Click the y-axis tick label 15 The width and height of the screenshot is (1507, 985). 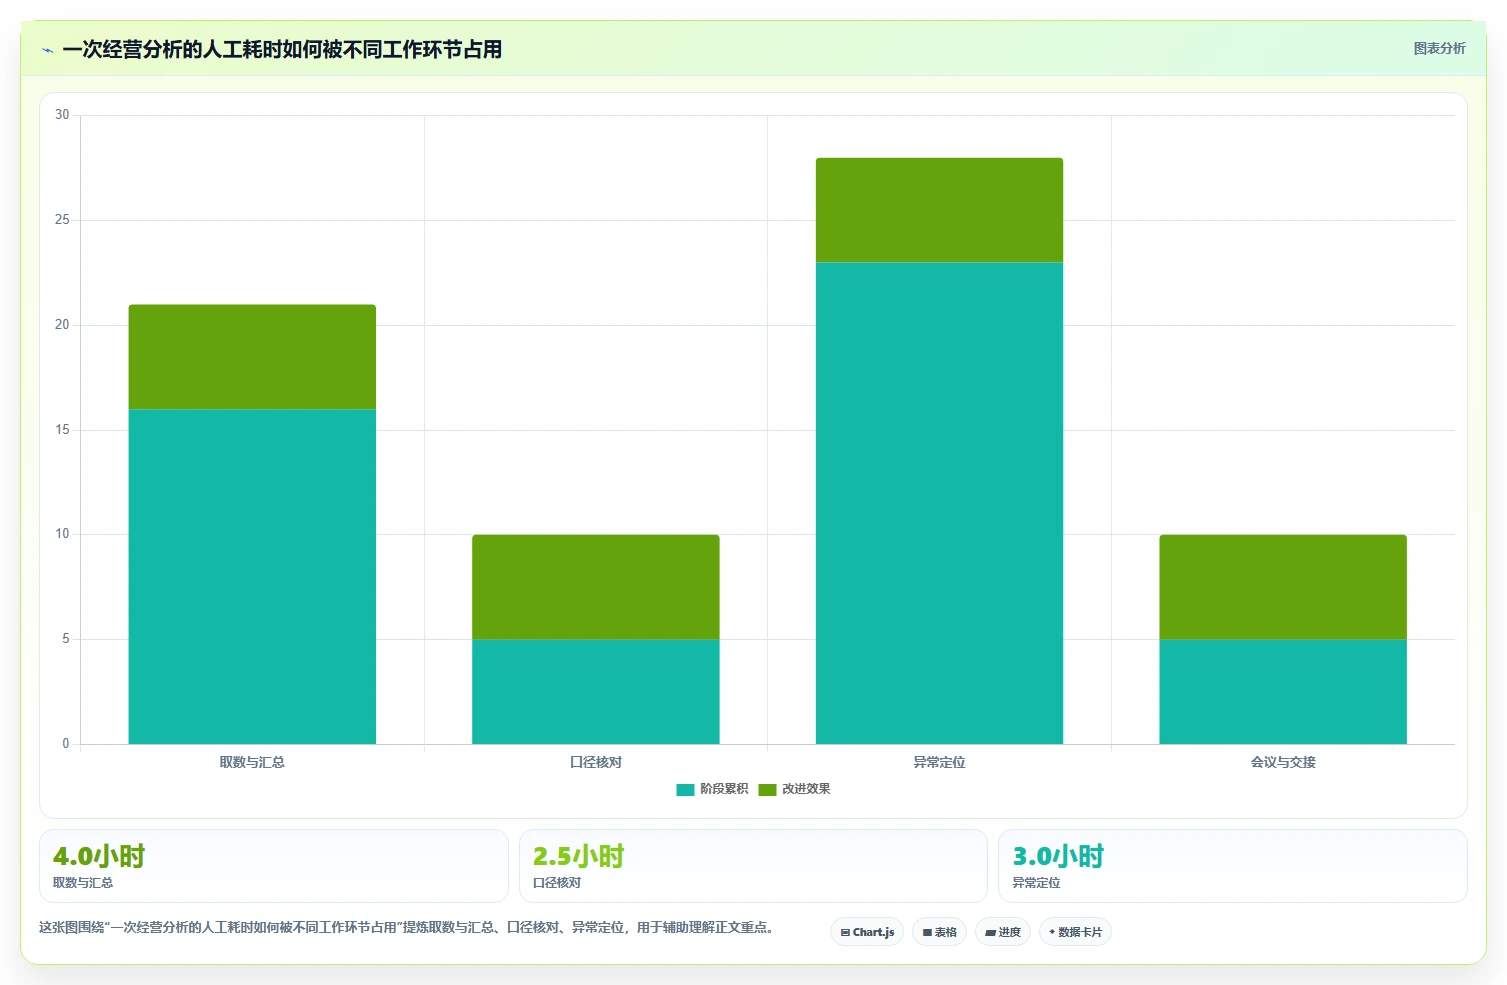62,430
